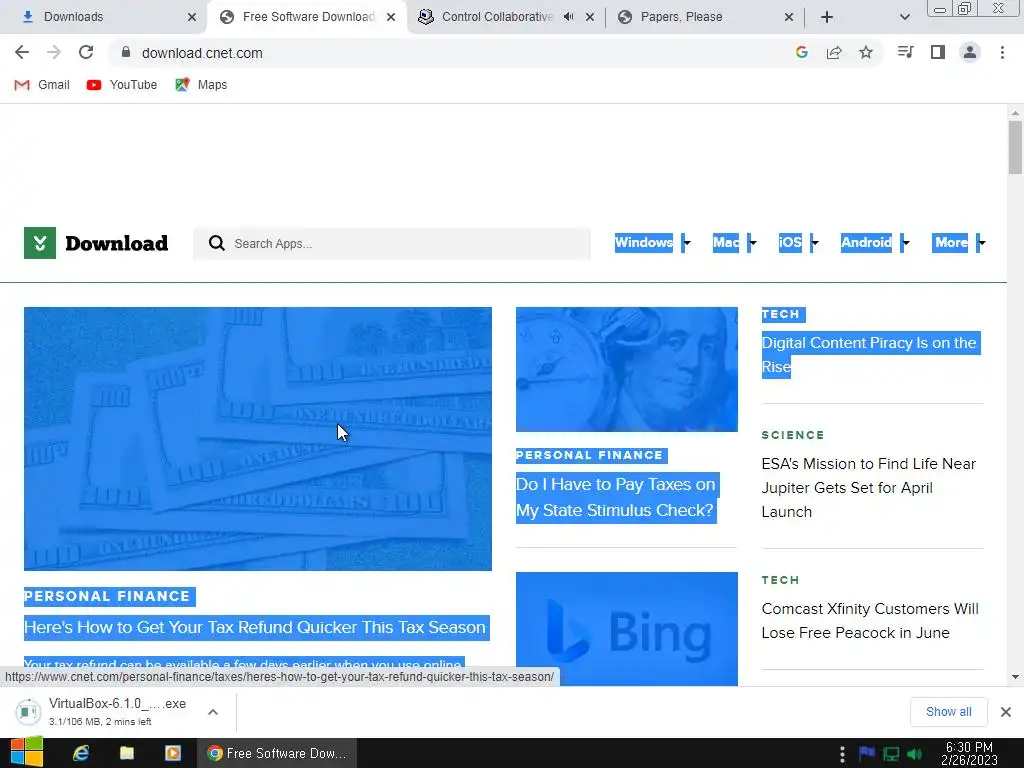Click the green Download logo icon
Viewport: 1024px width, 768px height.
click(x=40, y=243)
